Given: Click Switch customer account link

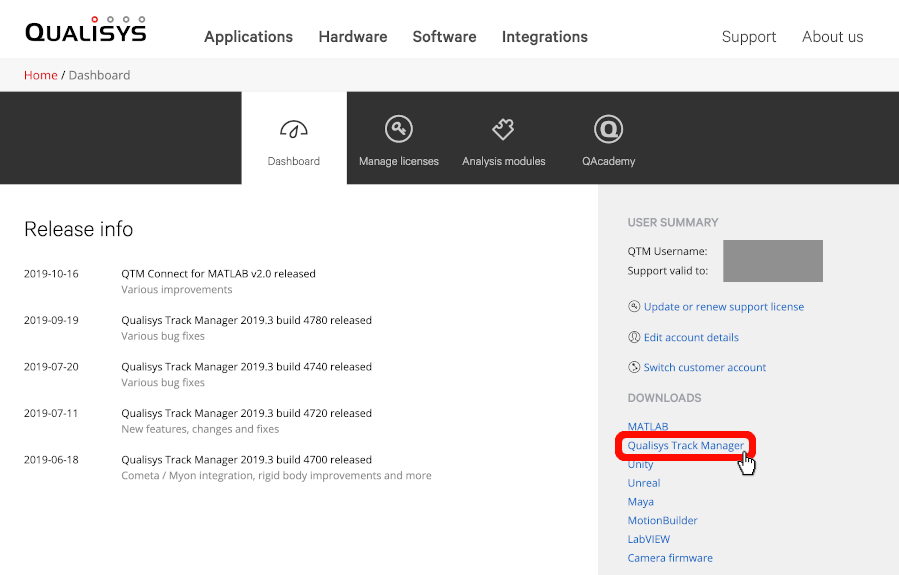Looking at the screenshot, I should 705,367.
